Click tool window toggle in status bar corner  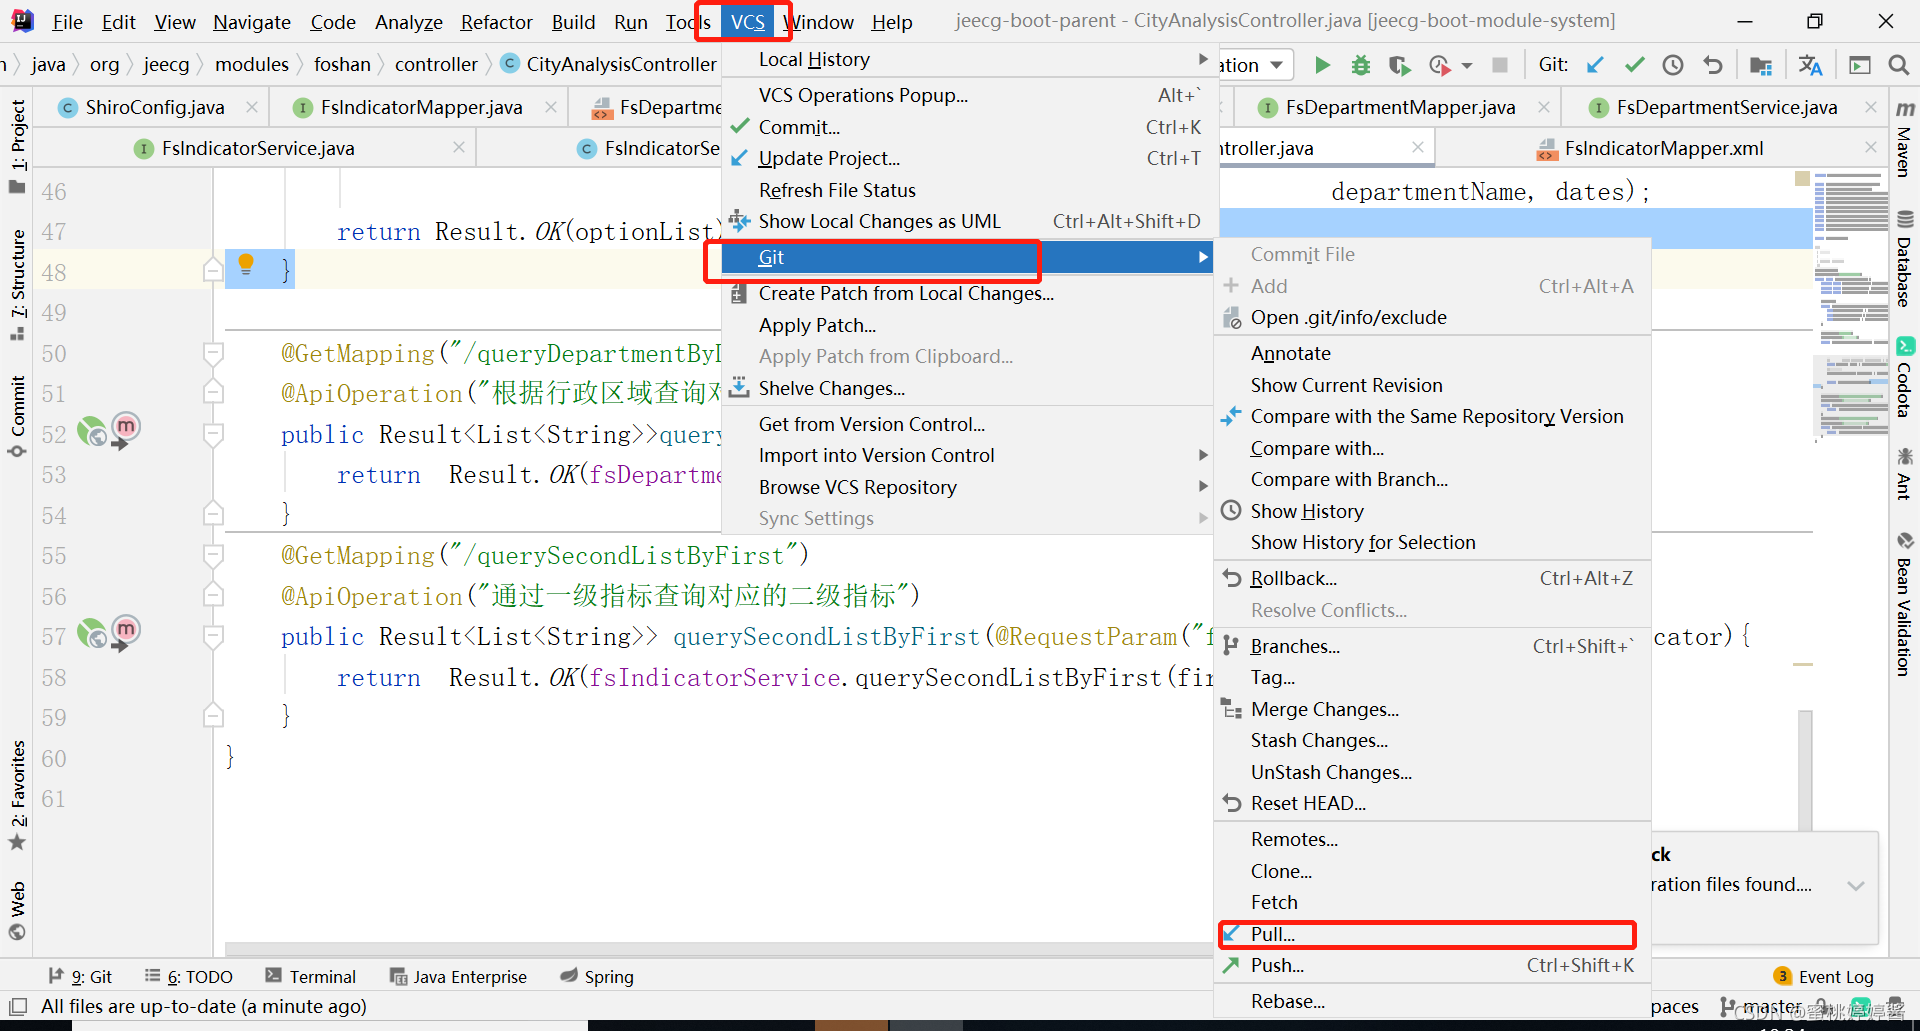17,1006
